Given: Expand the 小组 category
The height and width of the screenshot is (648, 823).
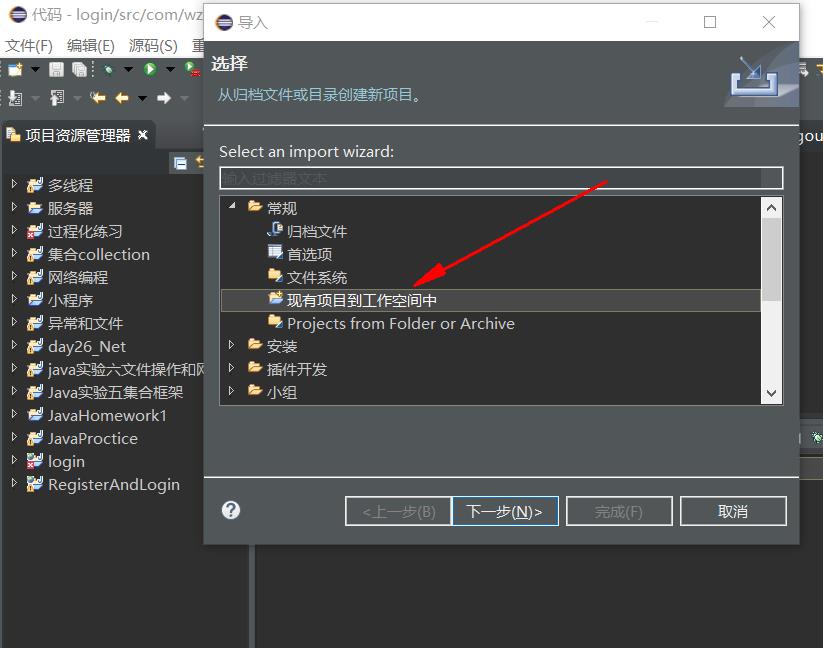Looking at the screenshot, I should click(x=231, y=390).
